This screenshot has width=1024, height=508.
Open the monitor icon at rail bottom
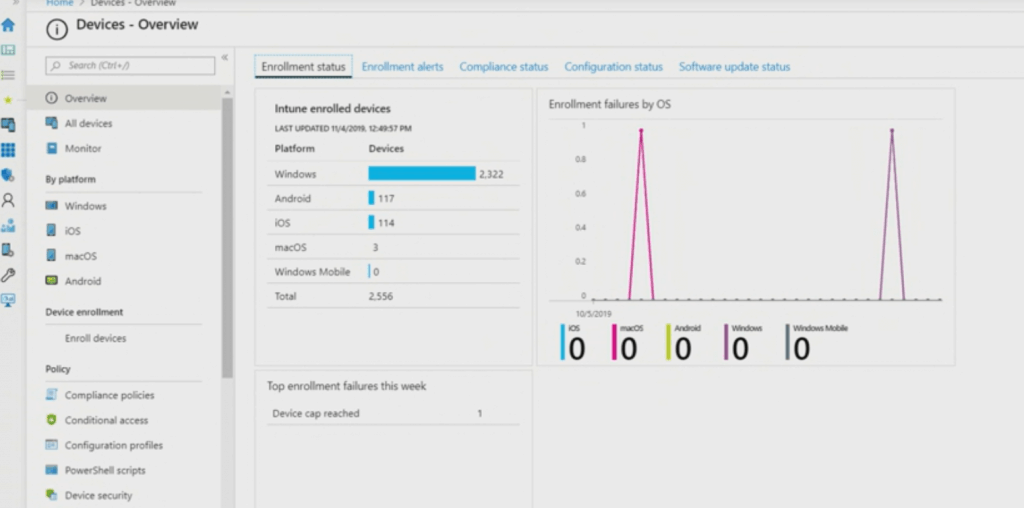point(8,300)
